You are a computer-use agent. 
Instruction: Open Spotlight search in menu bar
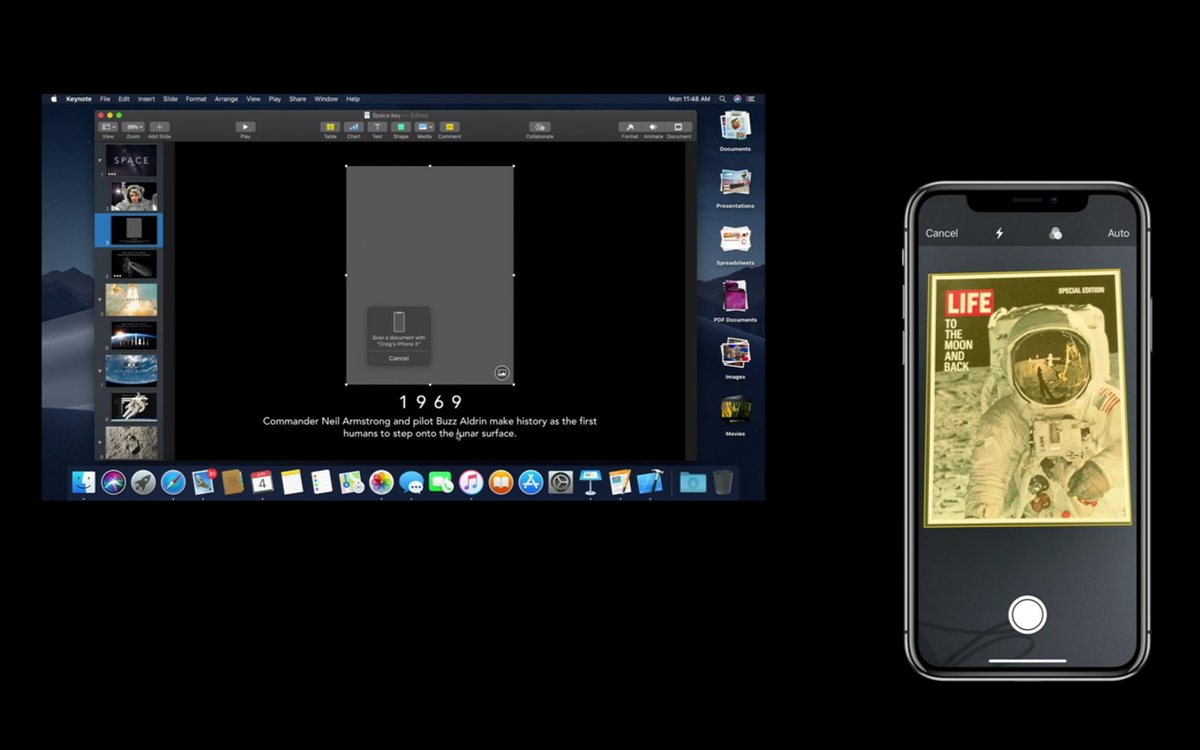tap(724, 99)
